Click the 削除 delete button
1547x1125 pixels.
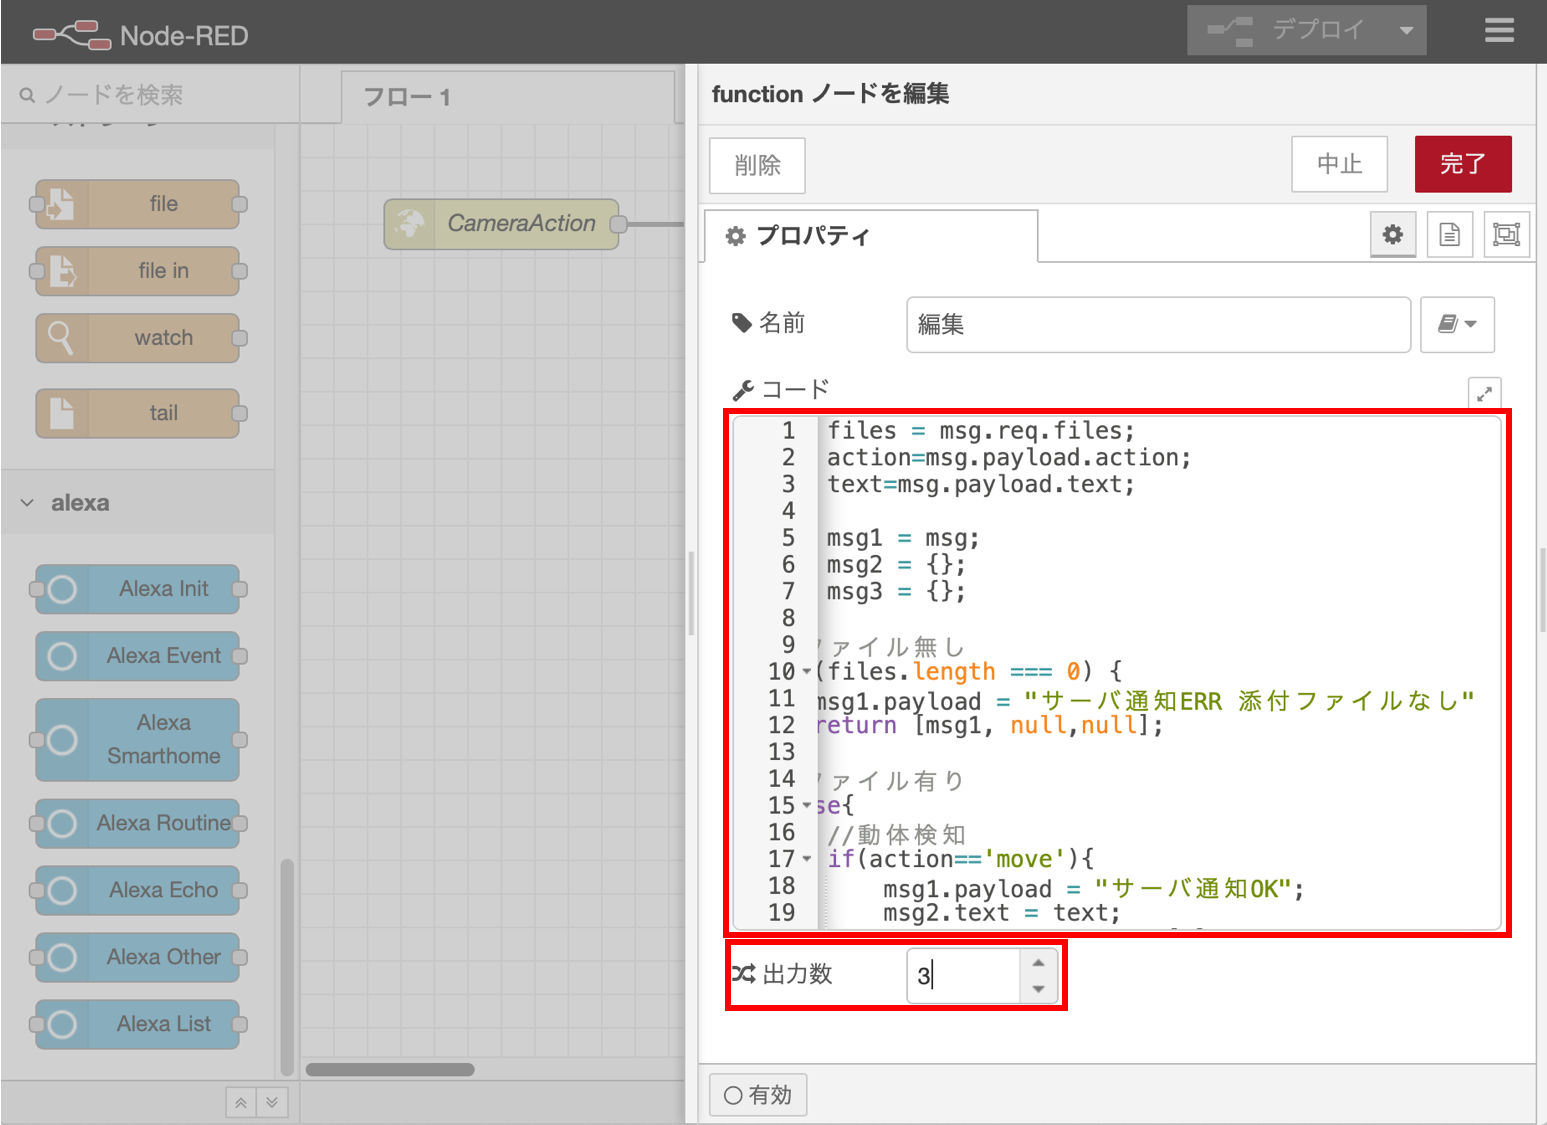pyautogui.click(x=757, y=165)
